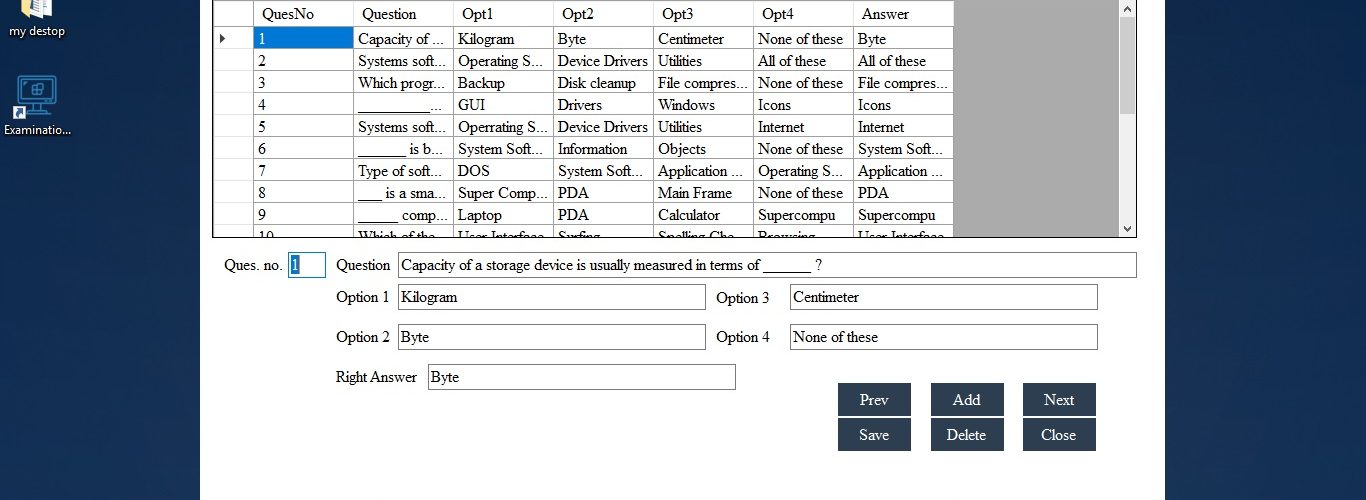
Task: Delete the current question
Action: point(966,435)
